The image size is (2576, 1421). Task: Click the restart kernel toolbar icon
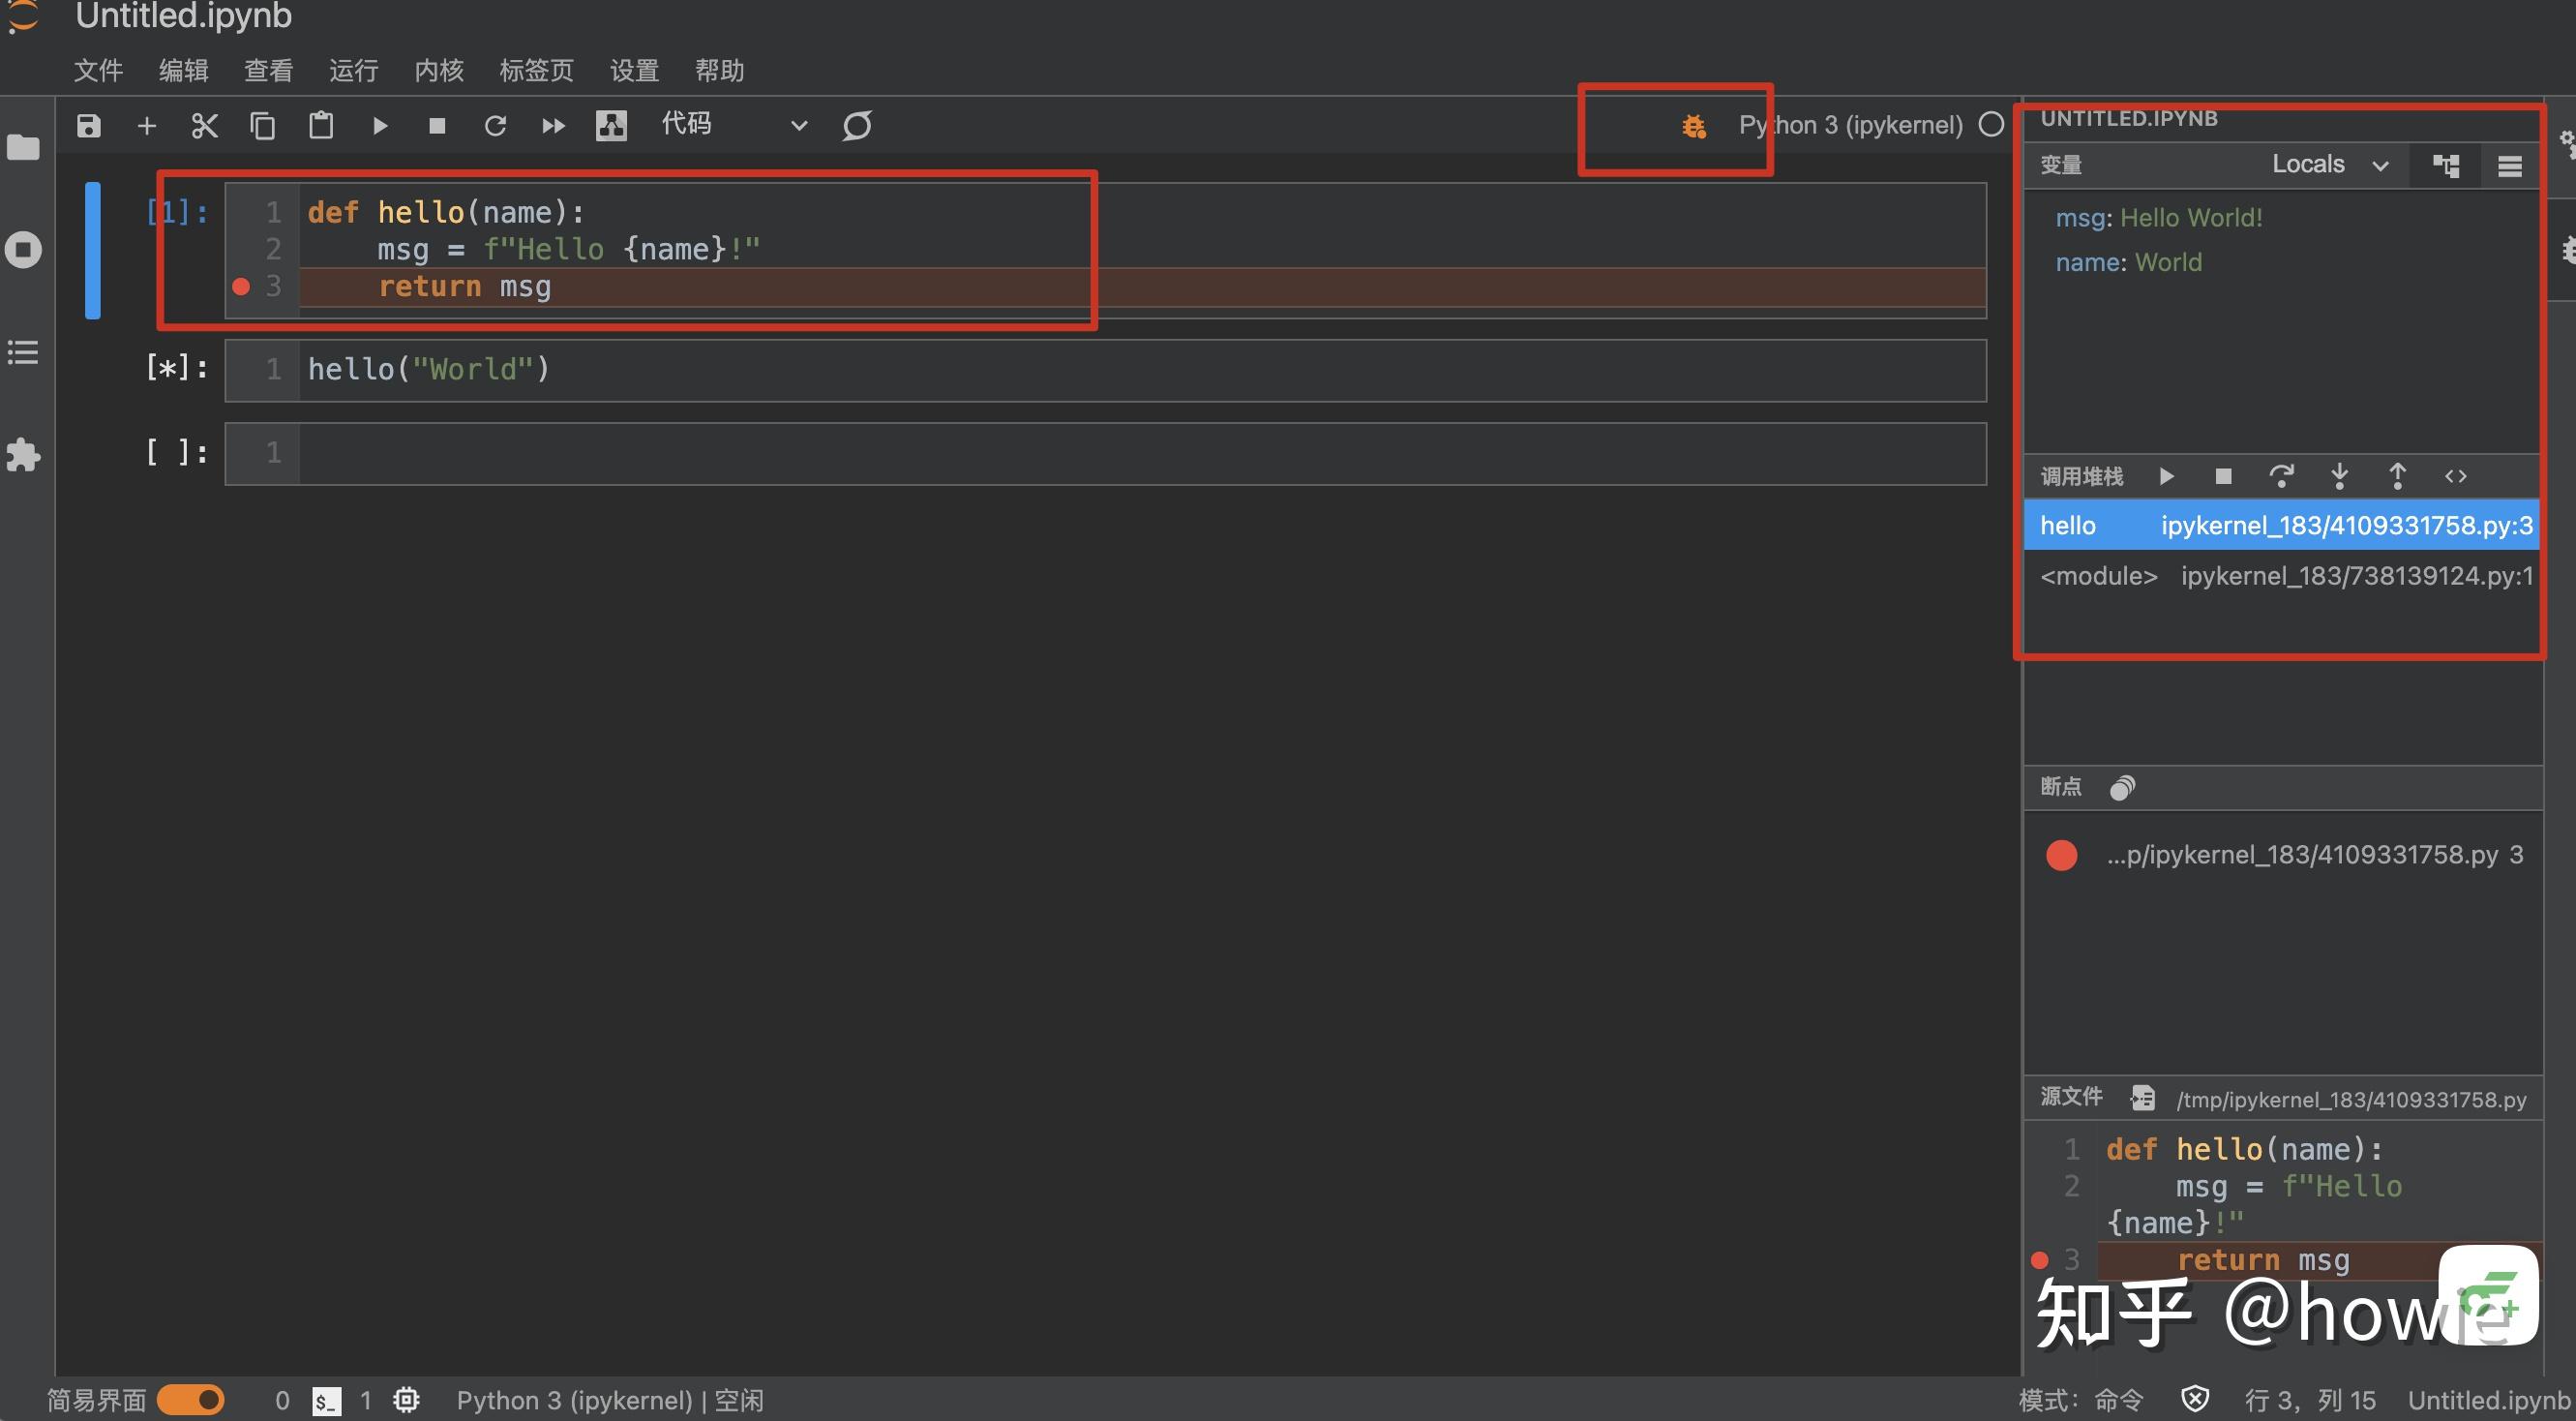pos(495,126)
